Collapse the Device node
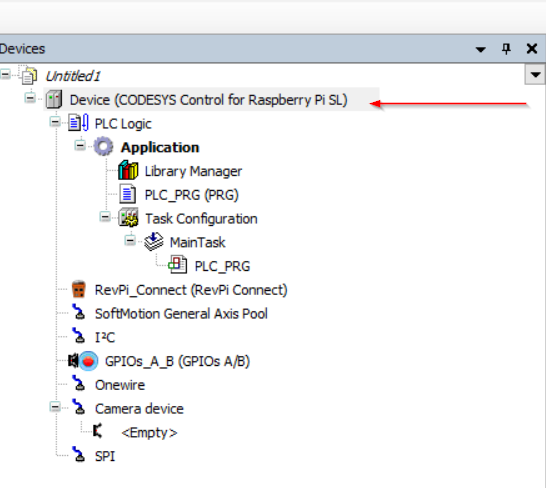 pyautogui.click(x=30, y=98)
